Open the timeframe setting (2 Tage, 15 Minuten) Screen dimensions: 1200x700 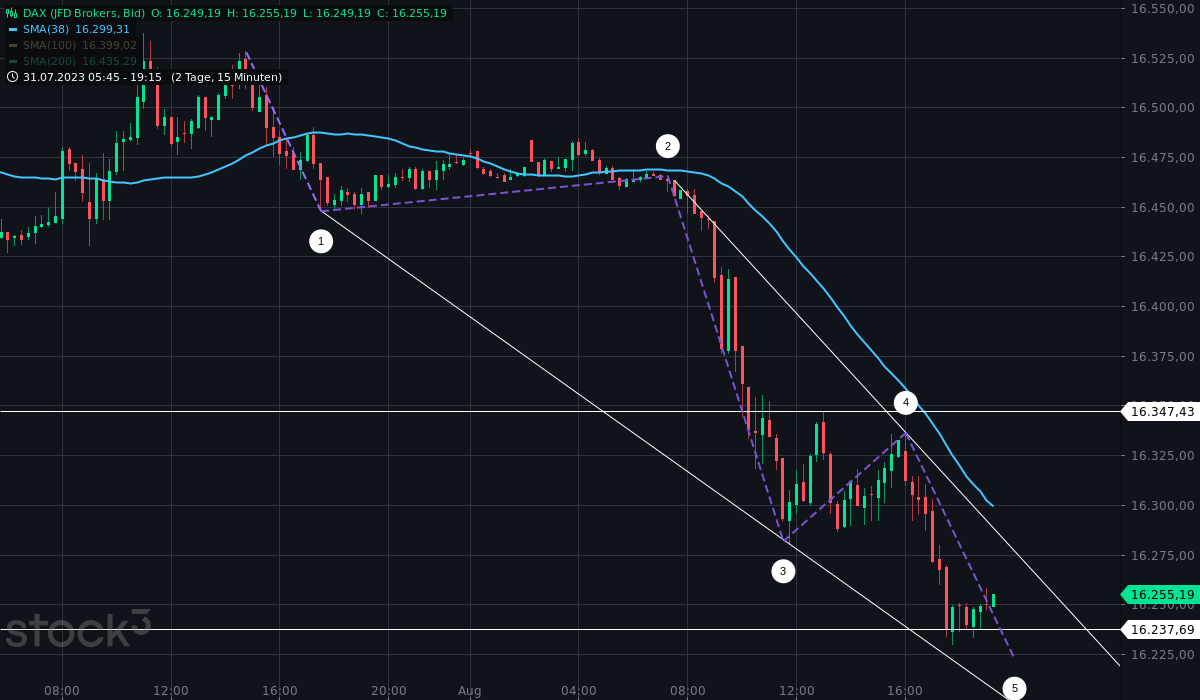coord(226,76)
